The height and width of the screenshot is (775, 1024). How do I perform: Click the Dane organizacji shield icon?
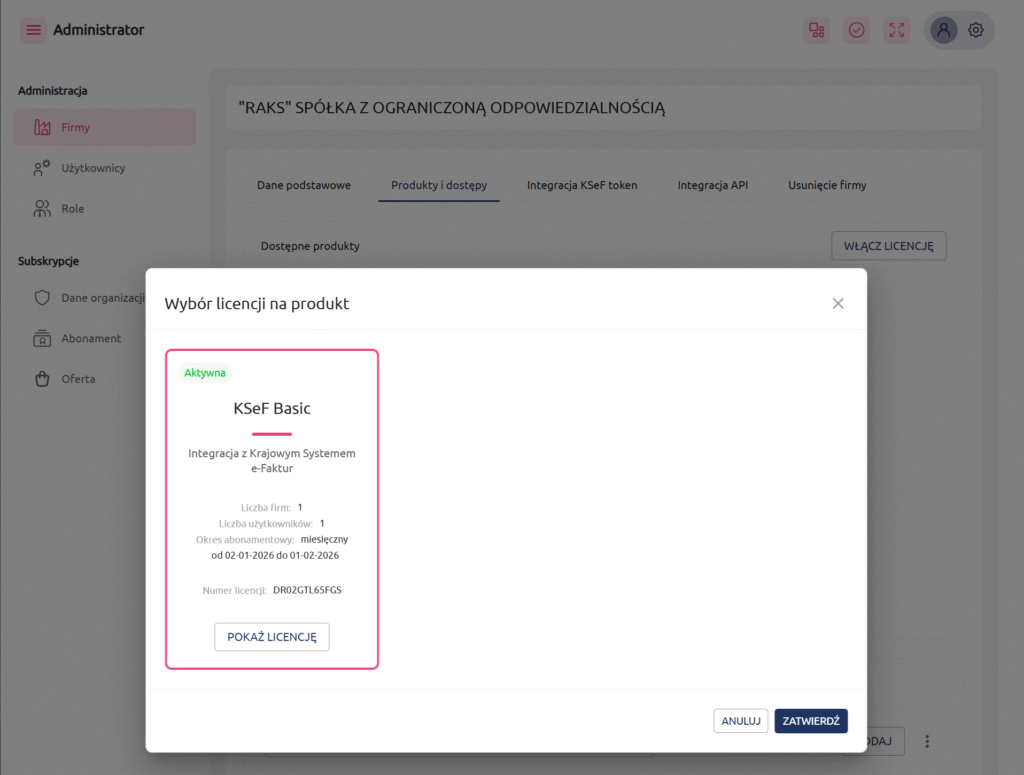tap(42, 298)
